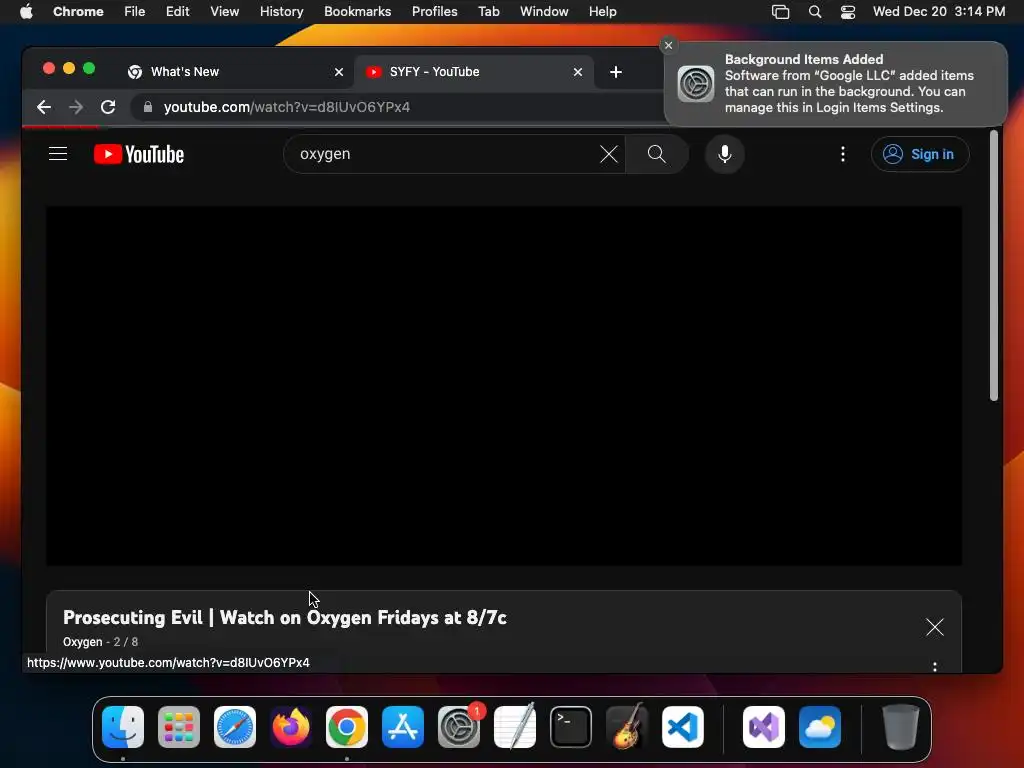Open Weather app from the Dock
The height and width of the screenshot is (768, 1024).
tap(820, 727)
